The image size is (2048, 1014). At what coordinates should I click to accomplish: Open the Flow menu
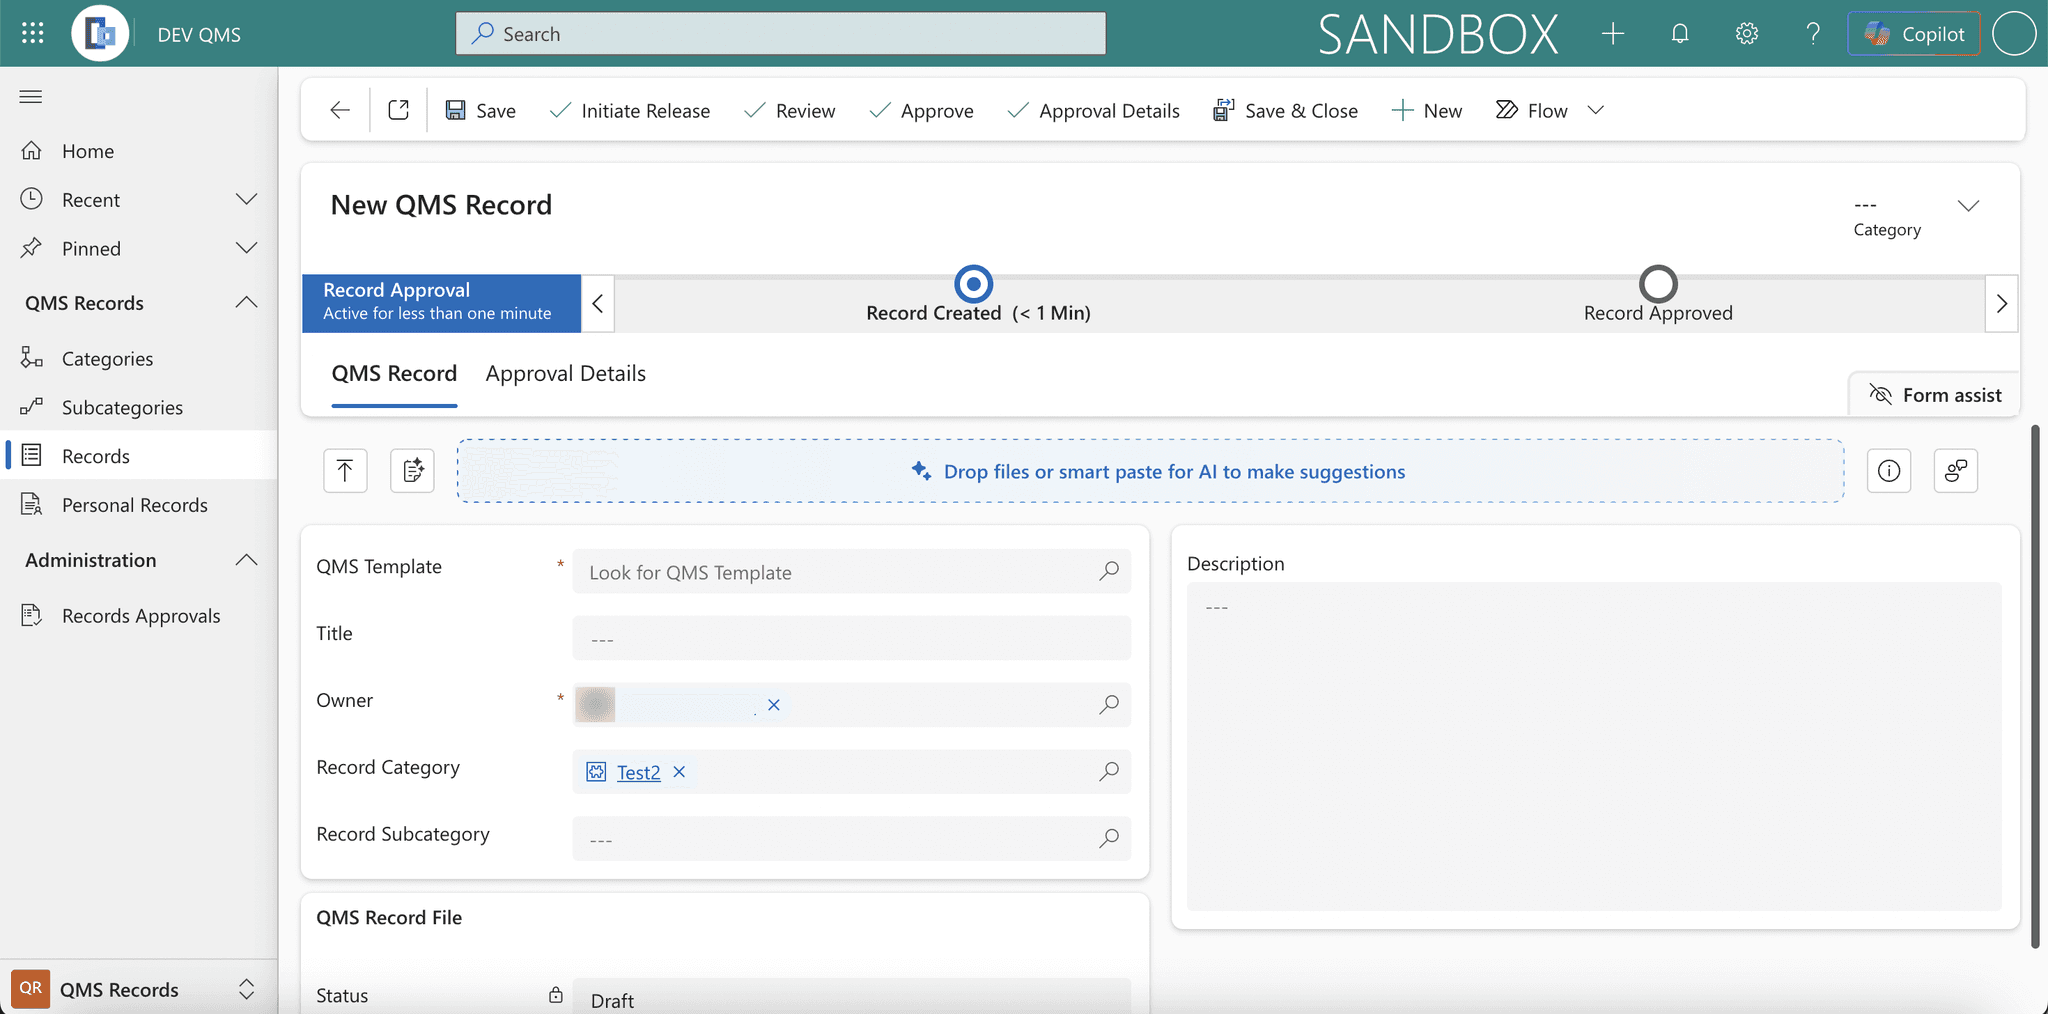[1532, 110]
